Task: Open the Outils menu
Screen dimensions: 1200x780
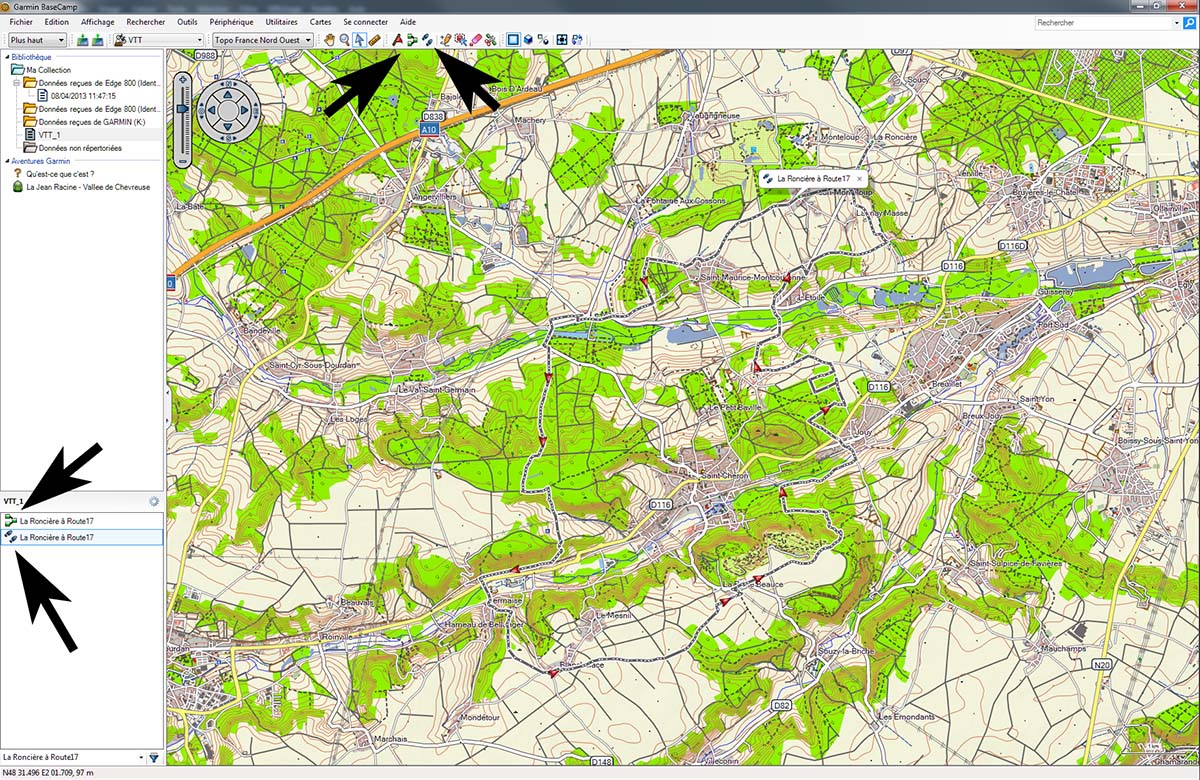Action: 187,22
